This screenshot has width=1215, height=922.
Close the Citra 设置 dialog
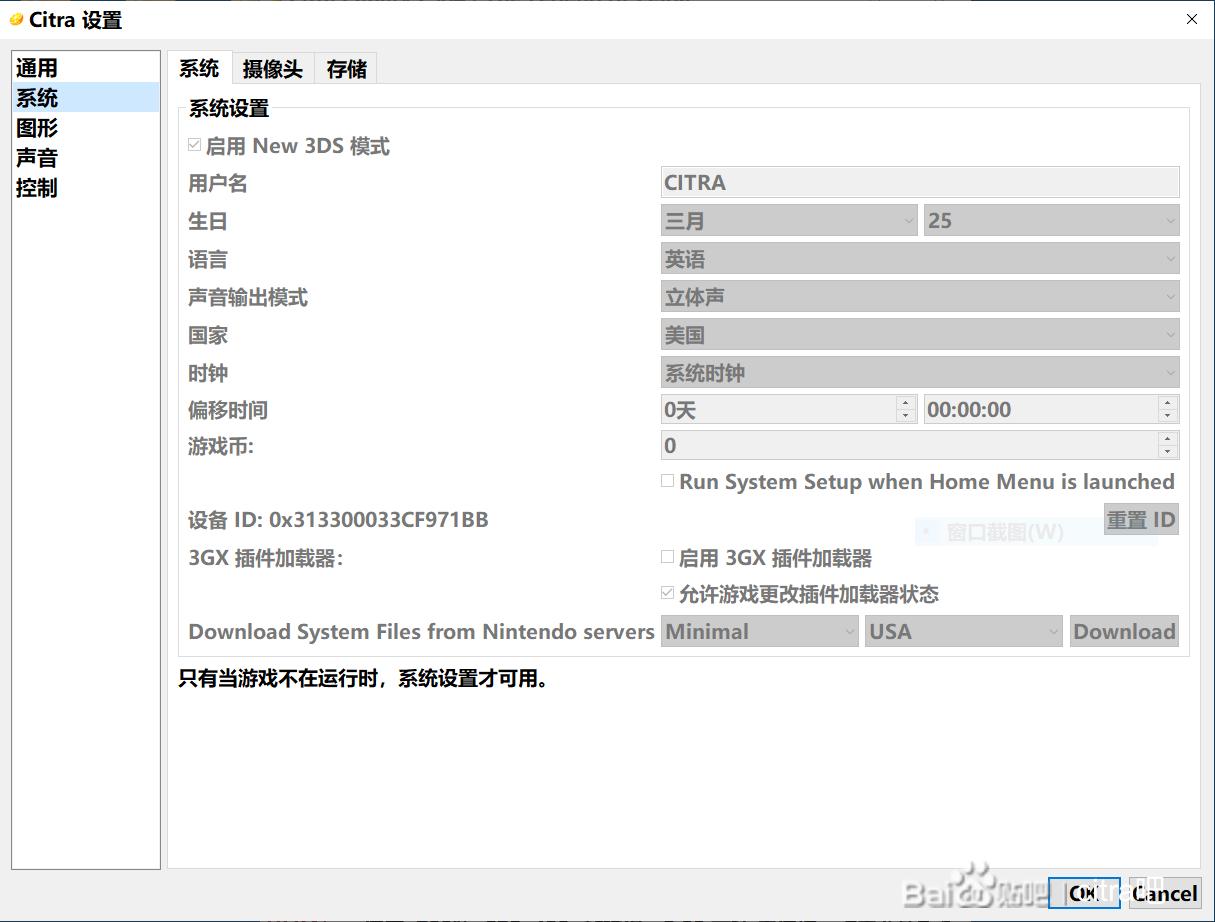pos(1191,19)
